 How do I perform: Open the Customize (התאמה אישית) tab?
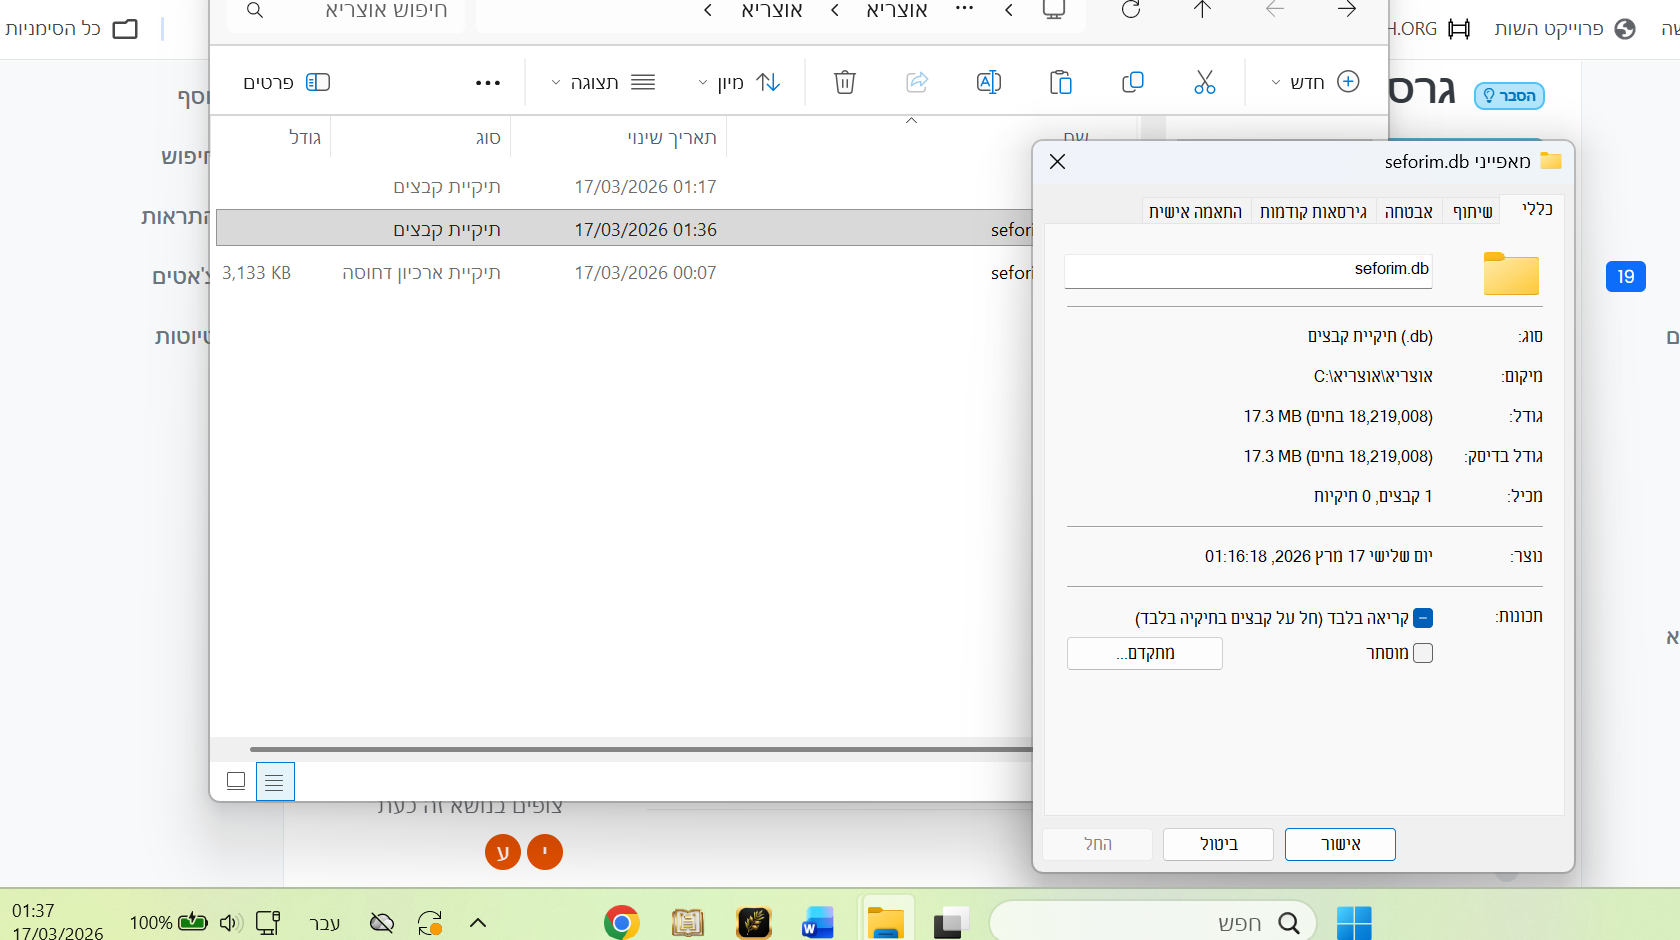(x=1195, y=211)
